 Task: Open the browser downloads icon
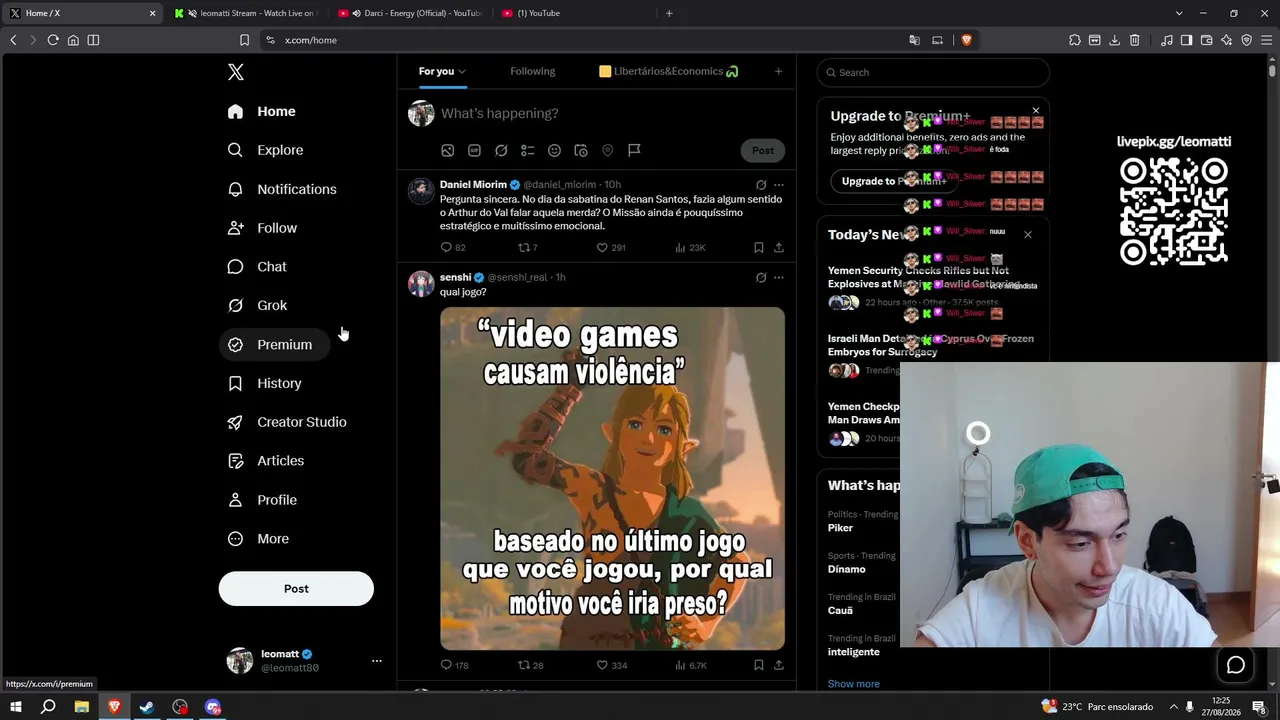point(1114,40)
